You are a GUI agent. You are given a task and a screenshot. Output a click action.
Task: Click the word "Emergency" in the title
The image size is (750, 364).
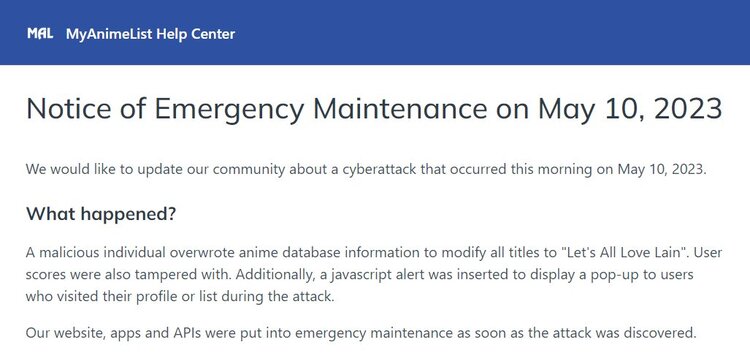tap(230, 110)
